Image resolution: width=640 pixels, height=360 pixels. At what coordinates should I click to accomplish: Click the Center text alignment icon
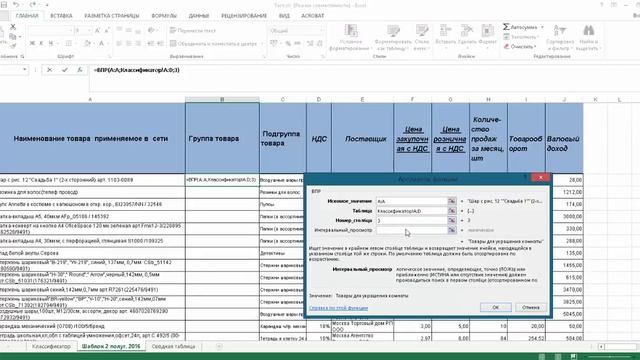tap(129, 43)
